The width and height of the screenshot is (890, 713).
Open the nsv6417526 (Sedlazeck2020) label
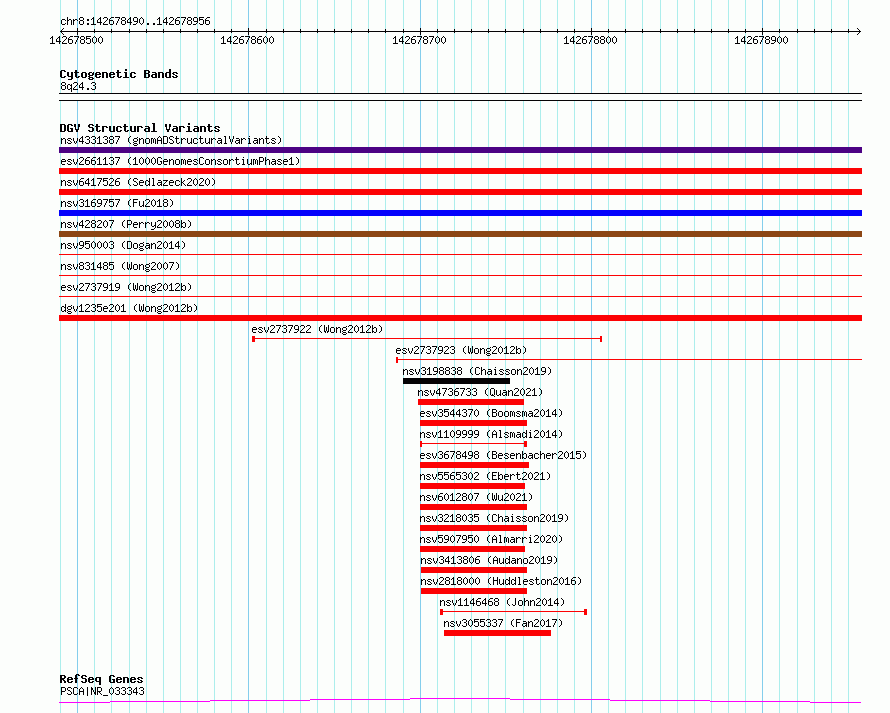(x=138, y=182)
